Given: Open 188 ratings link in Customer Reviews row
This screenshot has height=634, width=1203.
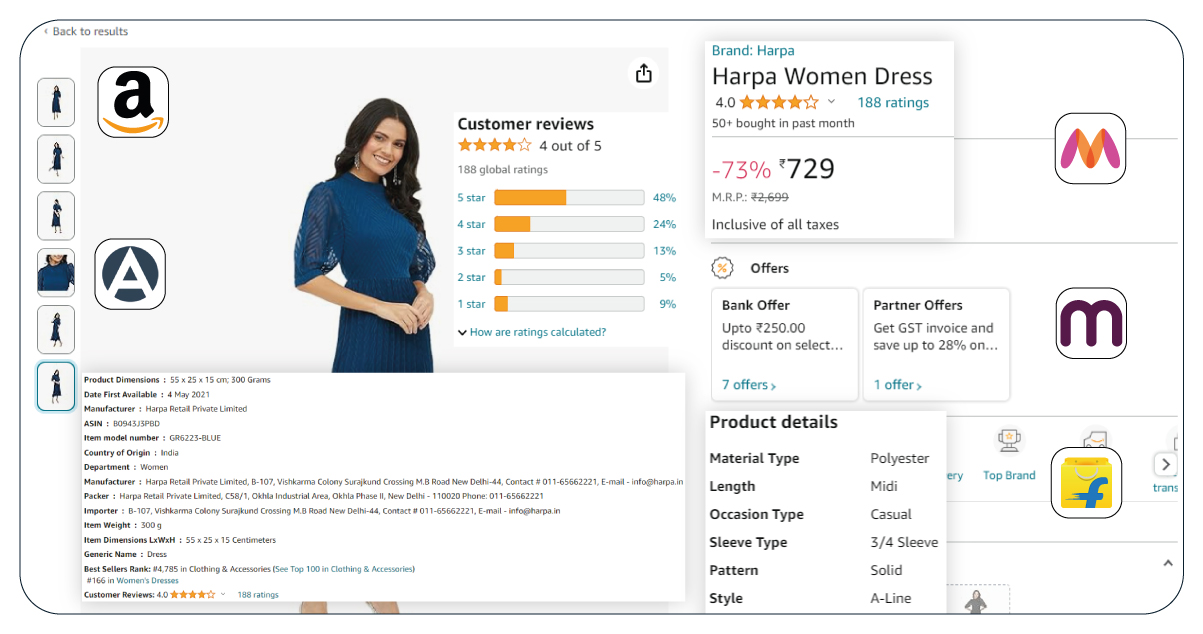Looking at the screenshot, I should tap(258, 595).
